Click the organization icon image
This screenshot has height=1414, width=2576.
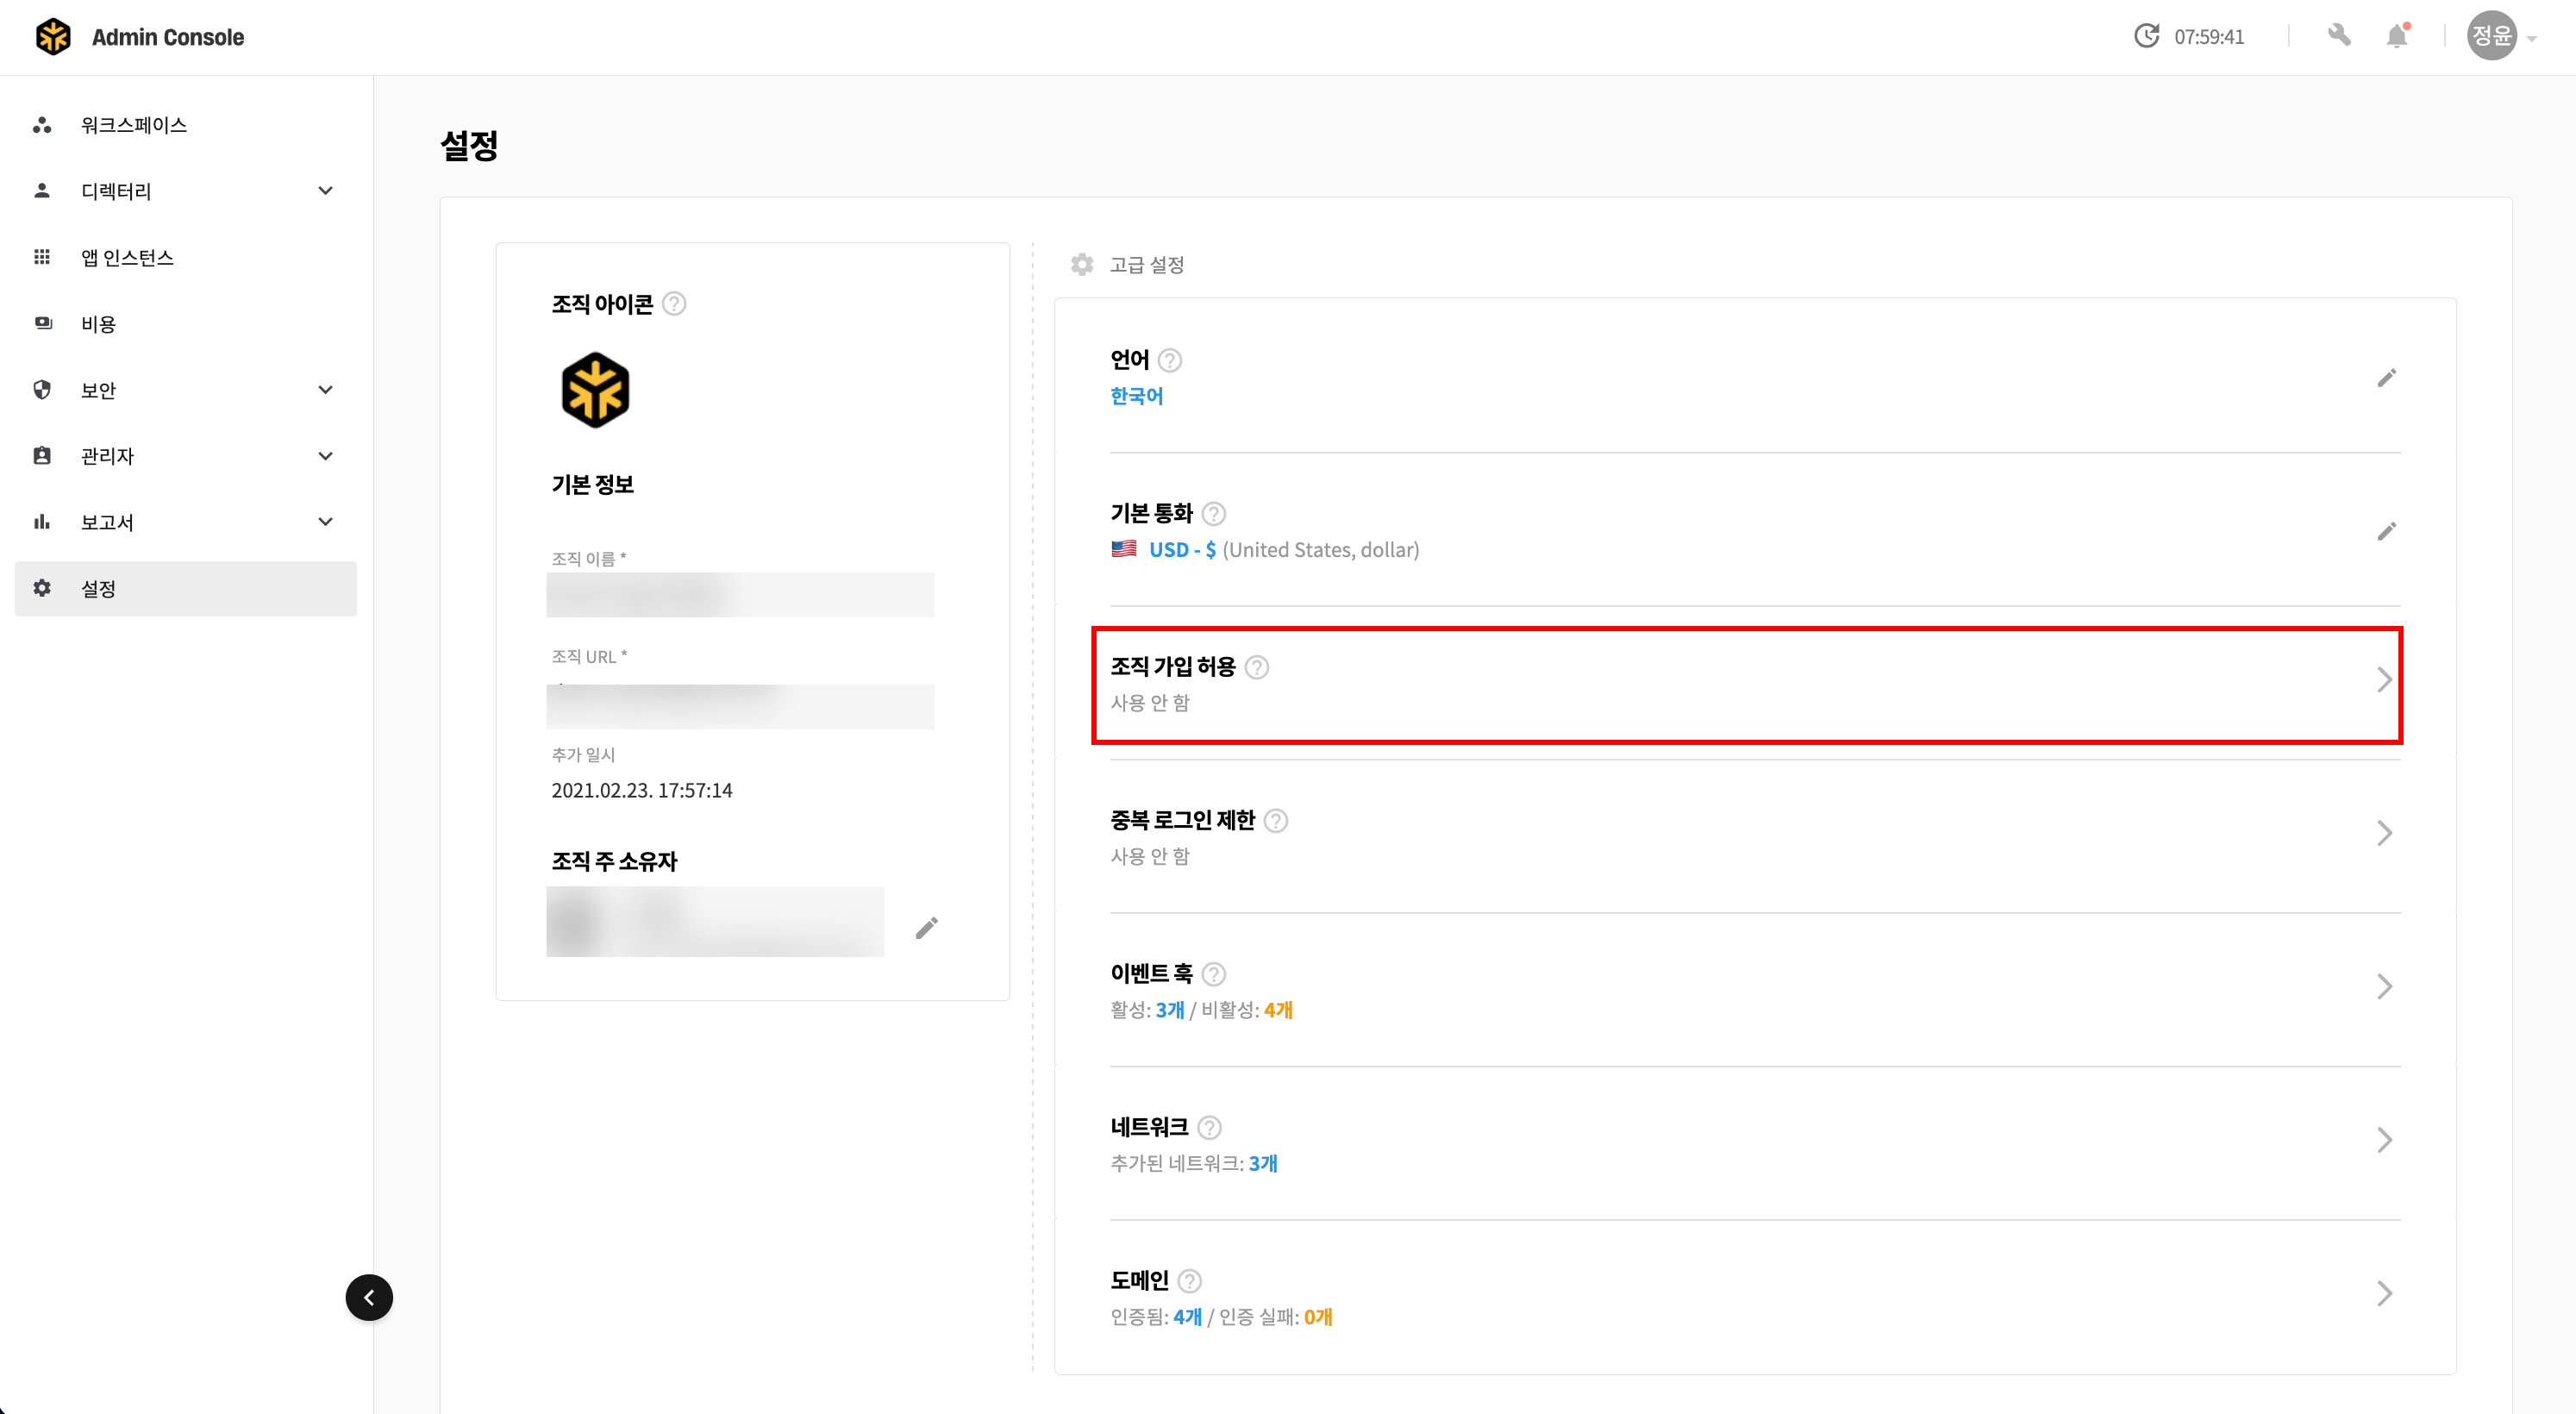tap(595, 390)
